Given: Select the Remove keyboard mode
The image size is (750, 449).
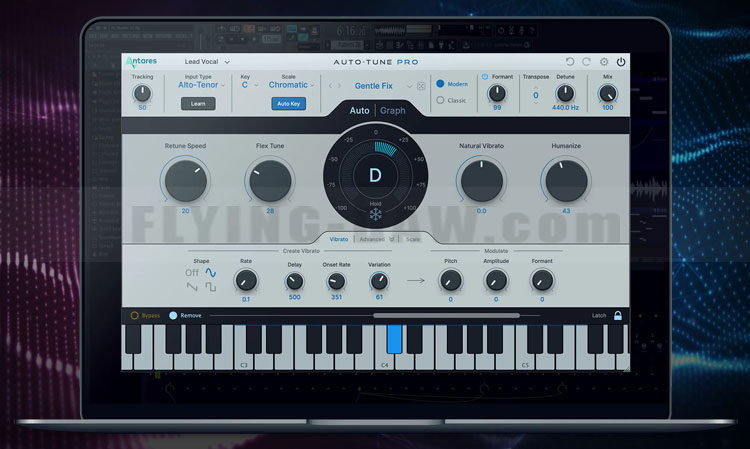Looking at the screenshot, I should [173, 316].
